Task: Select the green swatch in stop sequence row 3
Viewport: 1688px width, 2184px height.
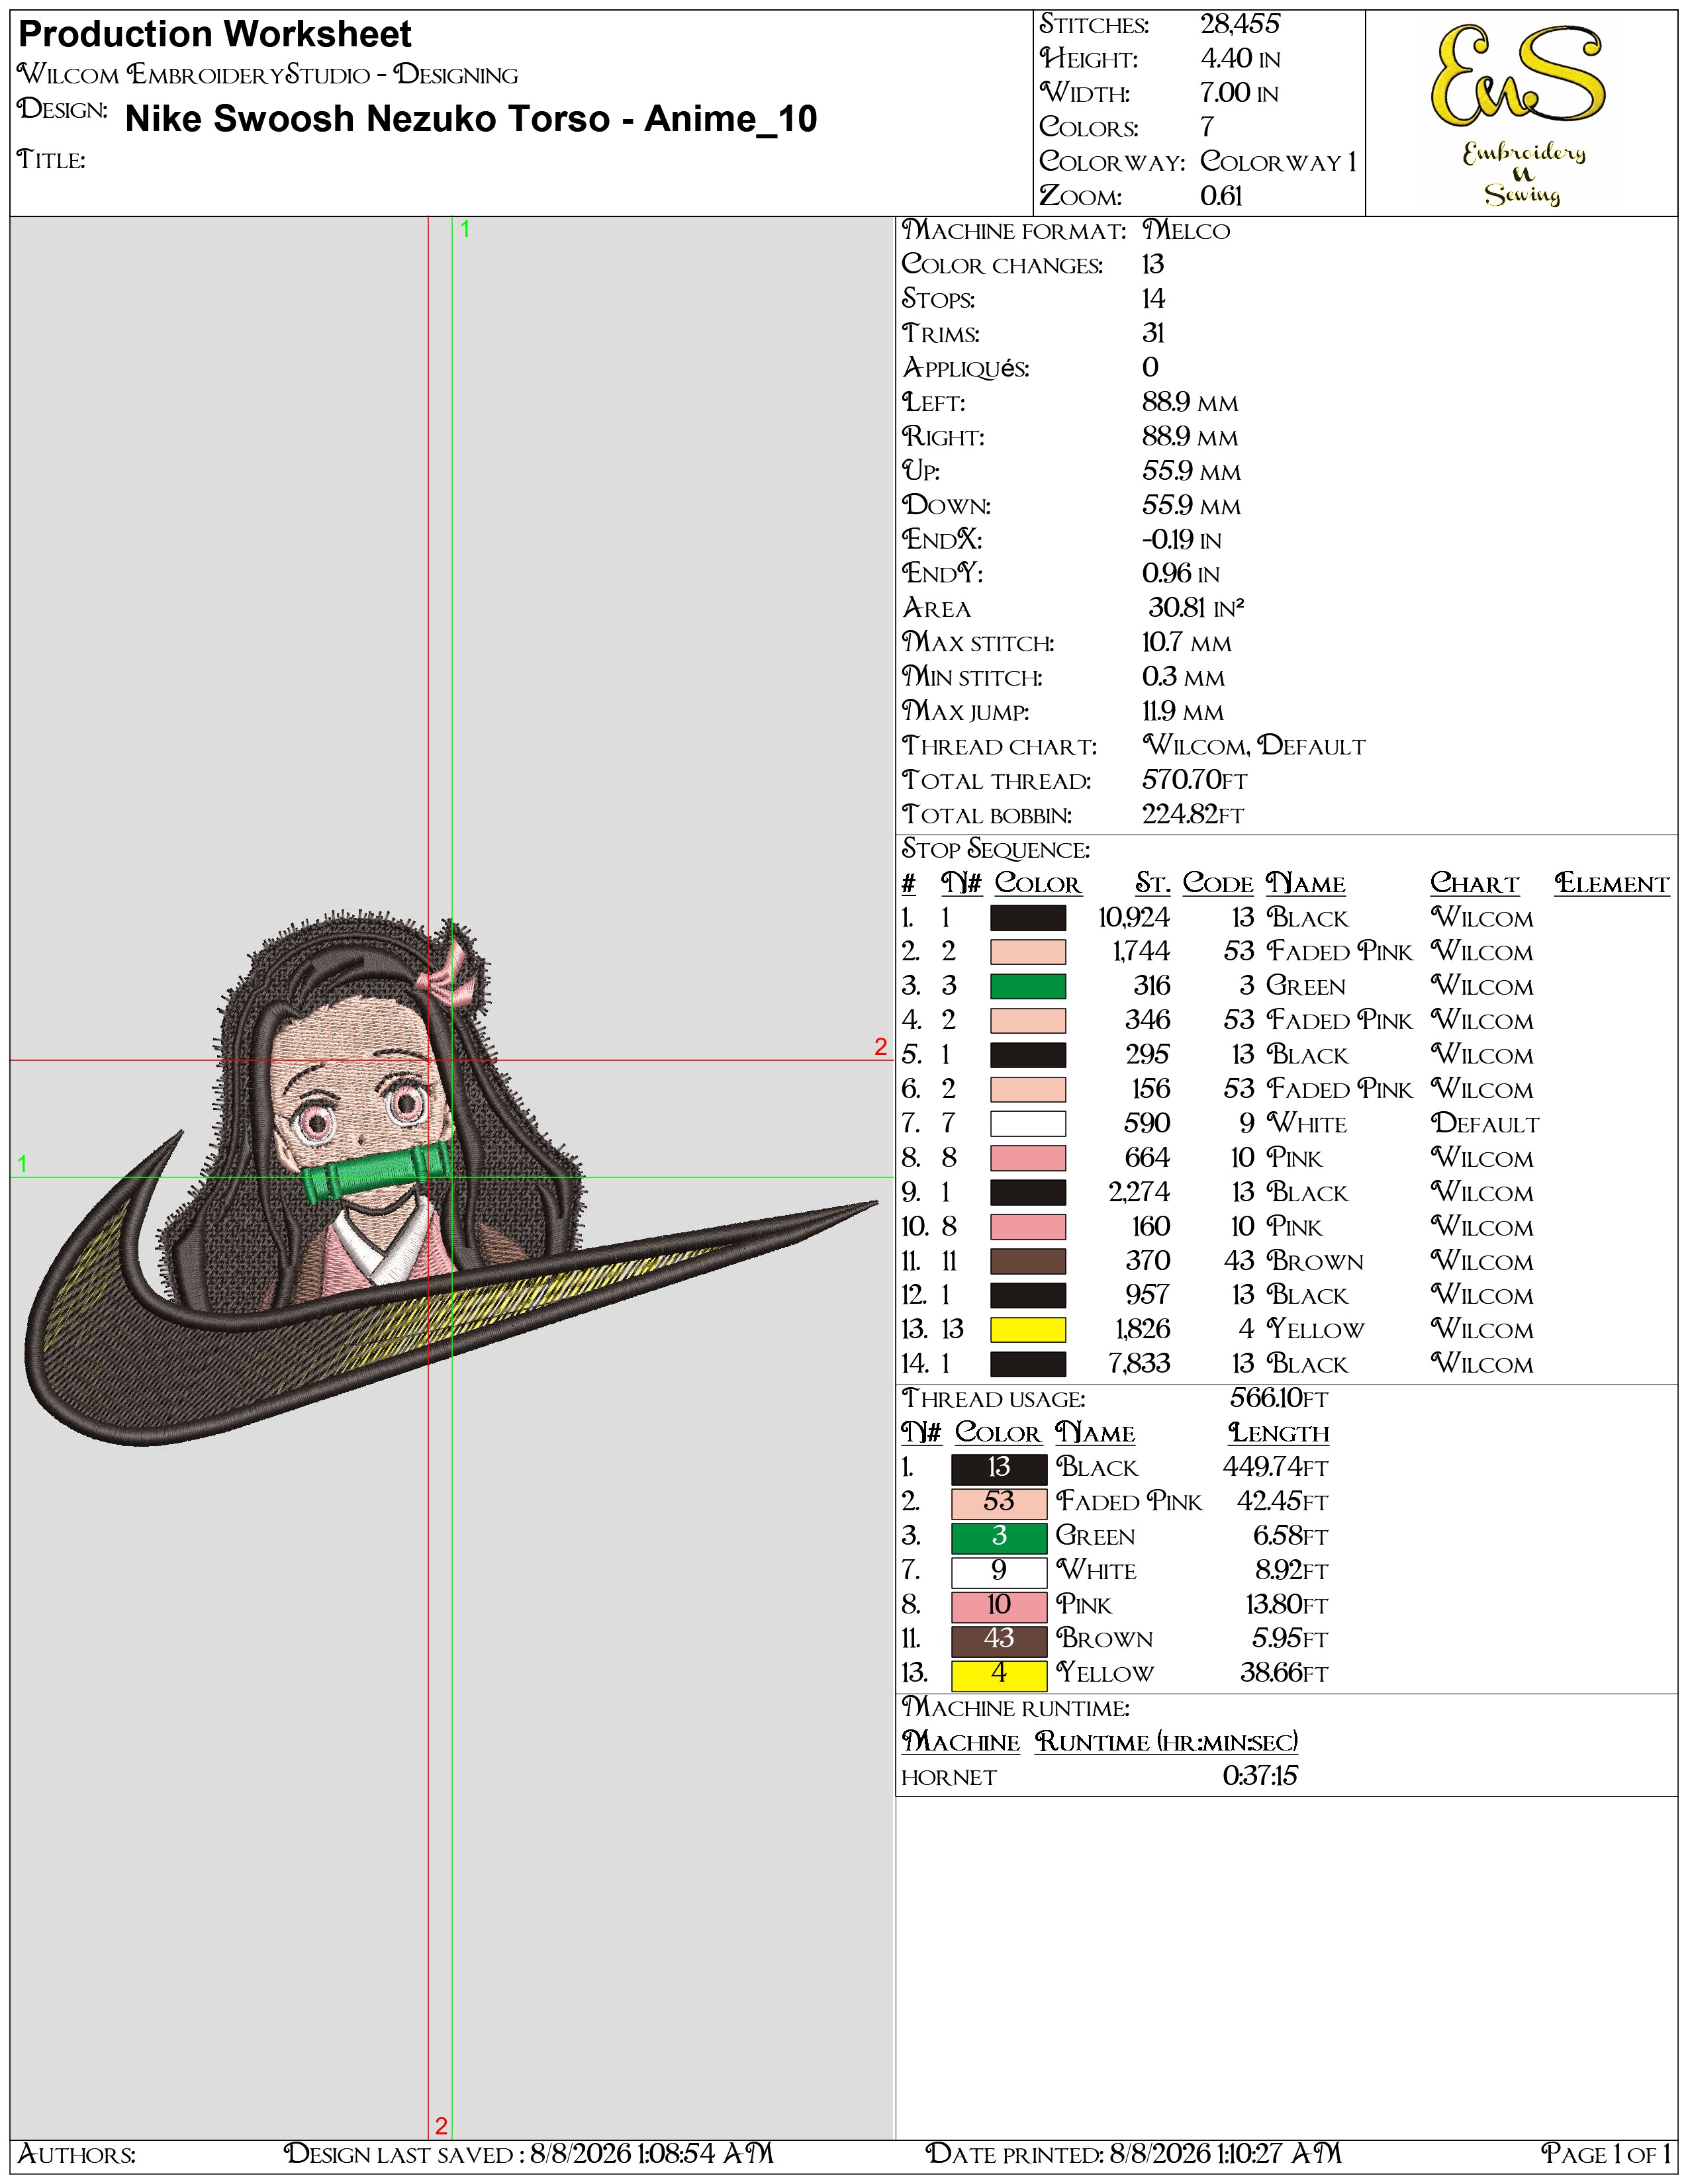Action: [x=1028, y=986]
